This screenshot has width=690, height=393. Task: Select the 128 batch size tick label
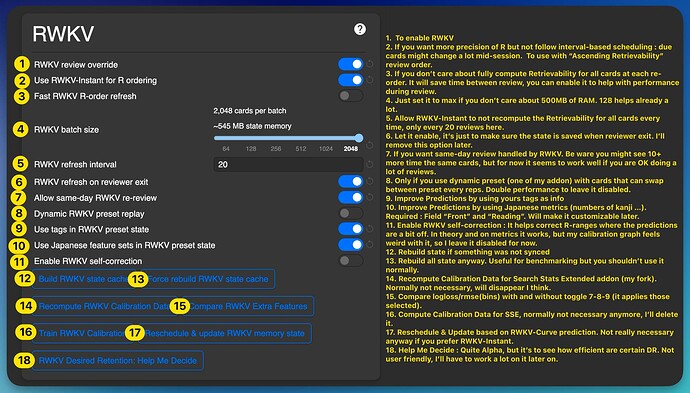pos(251,149)
